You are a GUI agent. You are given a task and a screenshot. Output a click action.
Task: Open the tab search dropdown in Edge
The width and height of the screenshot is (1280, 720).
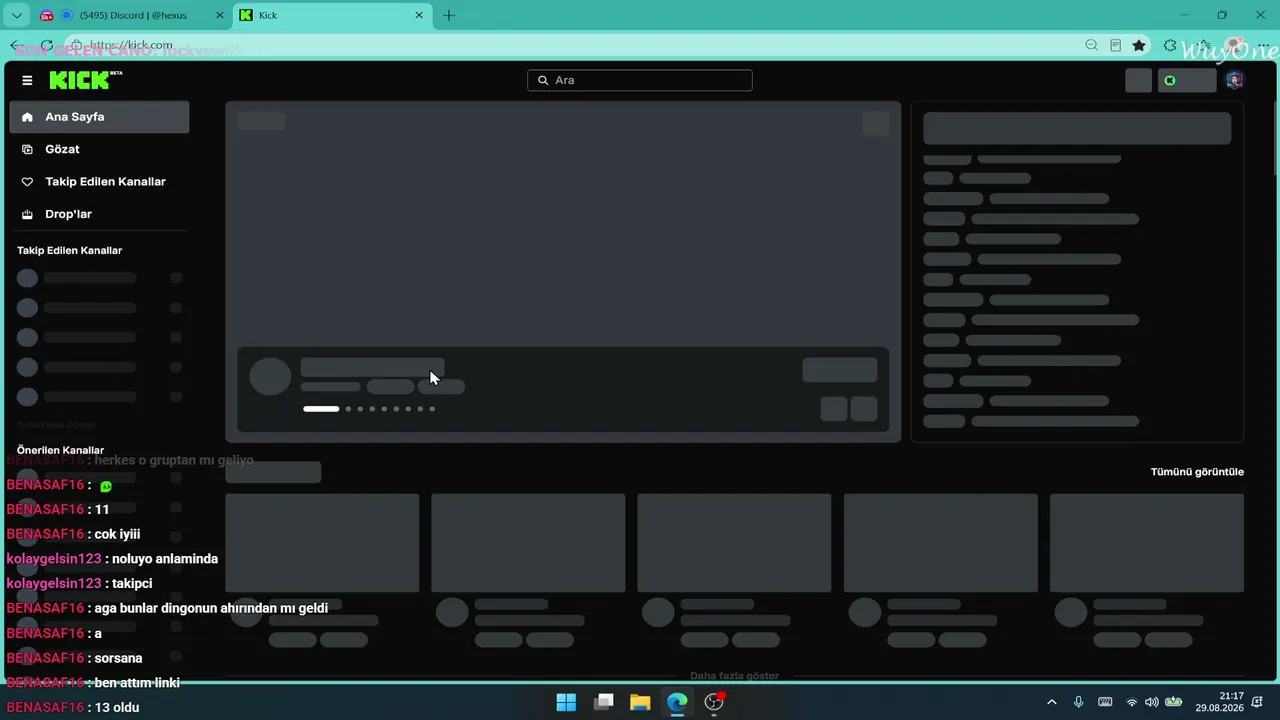tap(16, 15)
